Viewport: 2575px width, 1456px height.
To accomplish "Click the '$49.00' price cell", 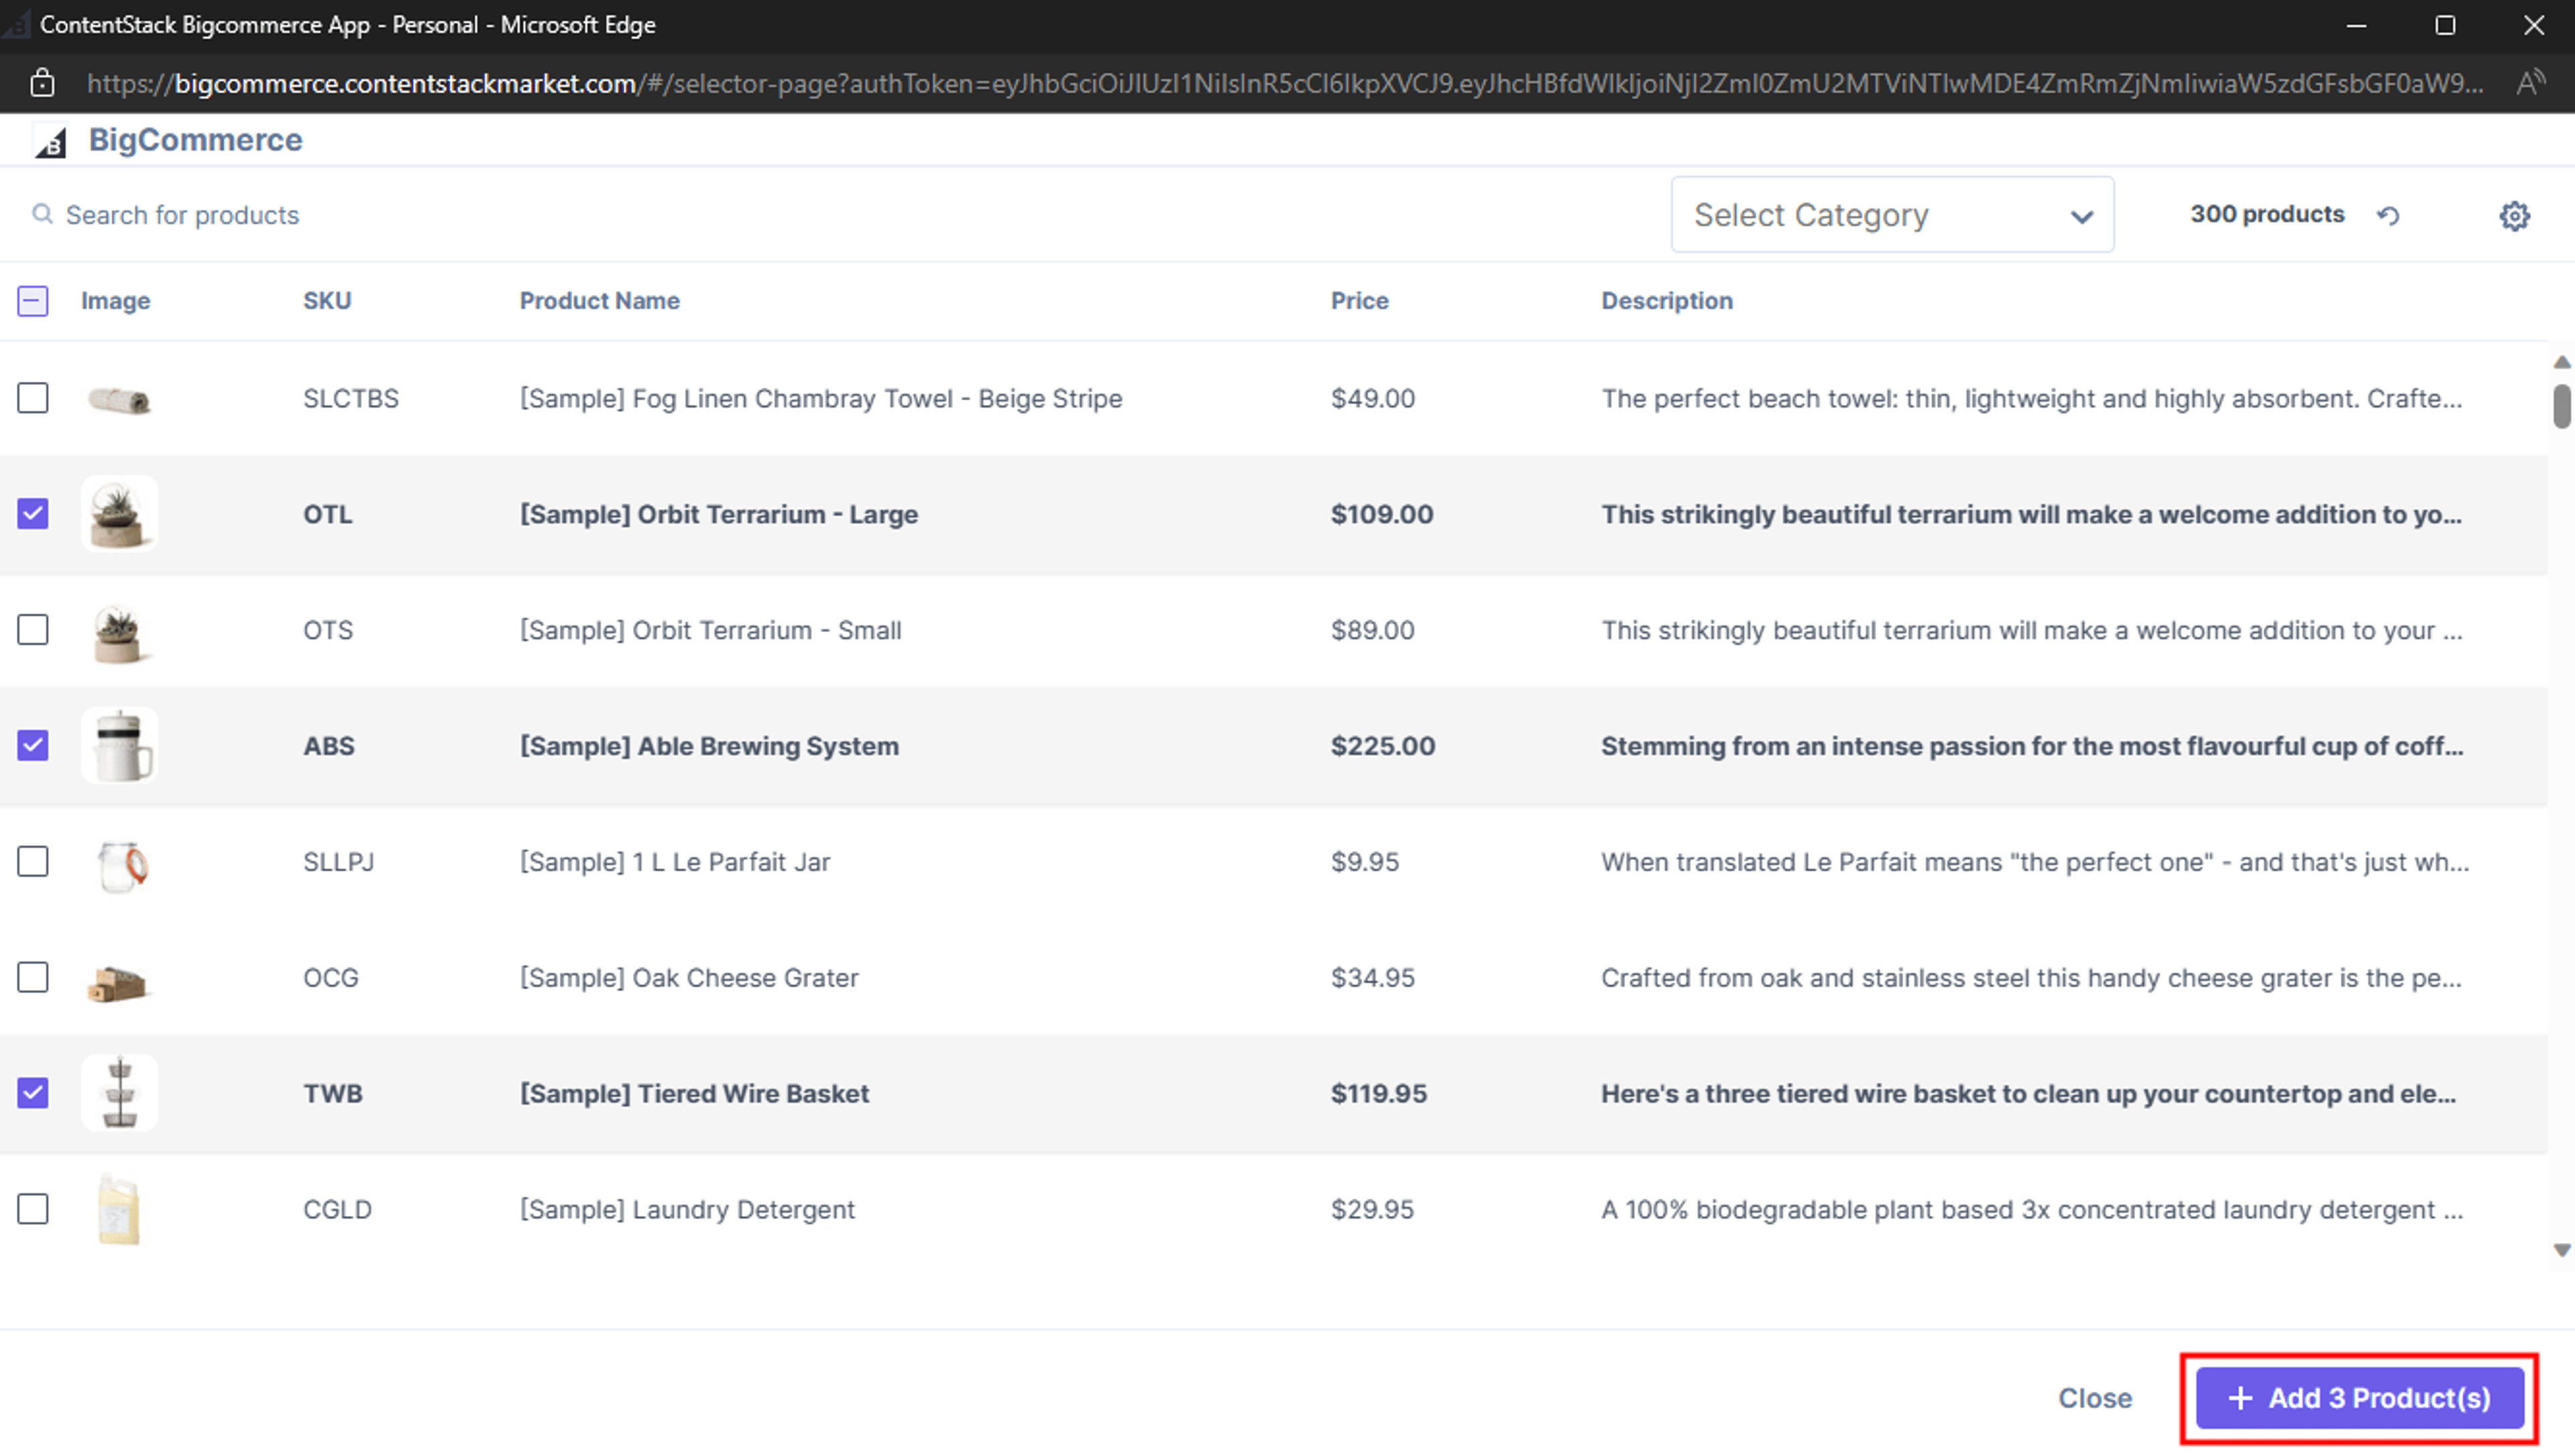I will pyautogui.click(x=1372, y=398).
